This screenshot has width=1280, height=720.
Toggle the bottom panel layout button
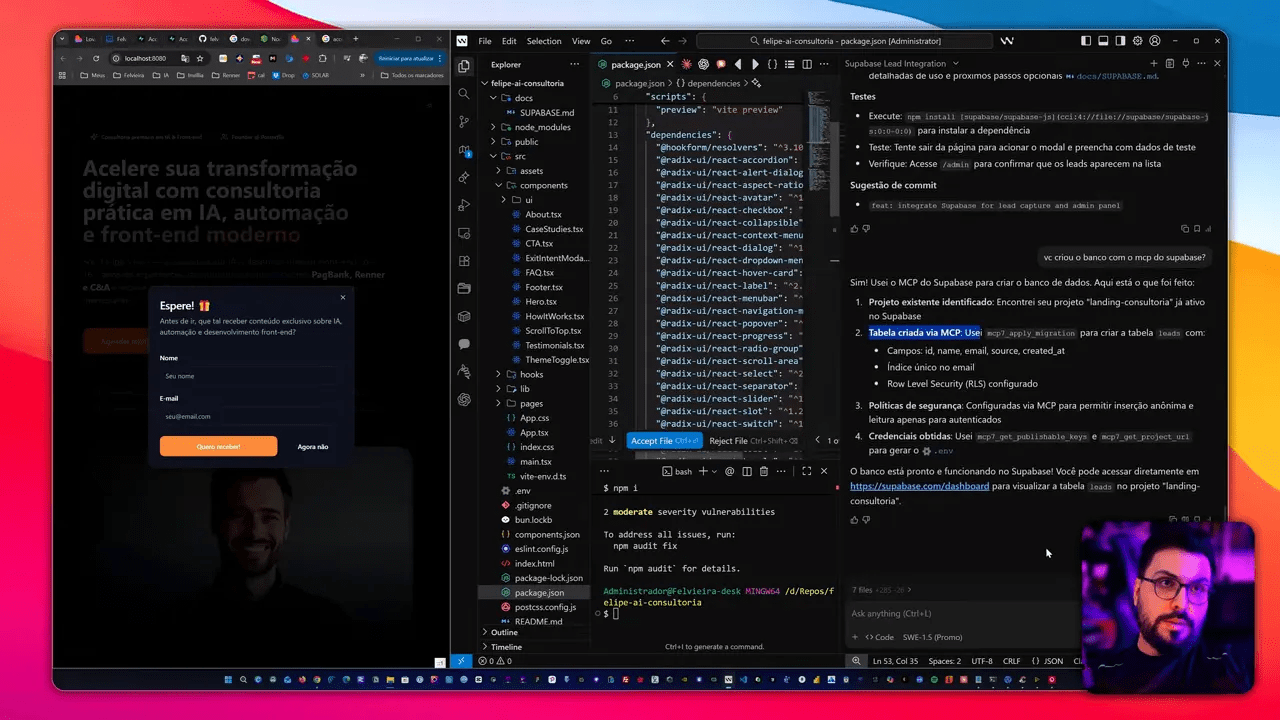pyautogui.click(x=1103, y=41)
